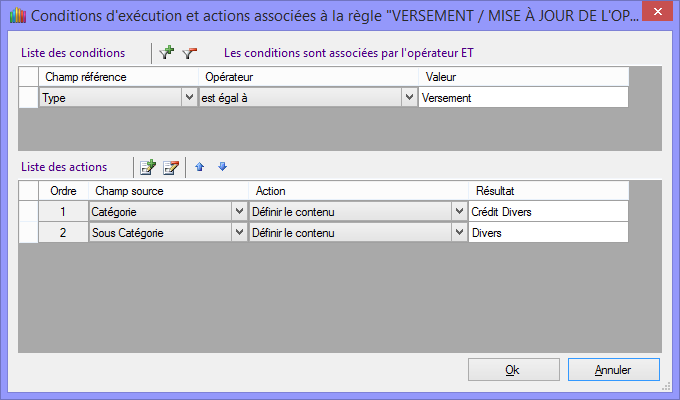Select the row header of the Type condition
Viewport: 680px width, 400px height.
28,98
